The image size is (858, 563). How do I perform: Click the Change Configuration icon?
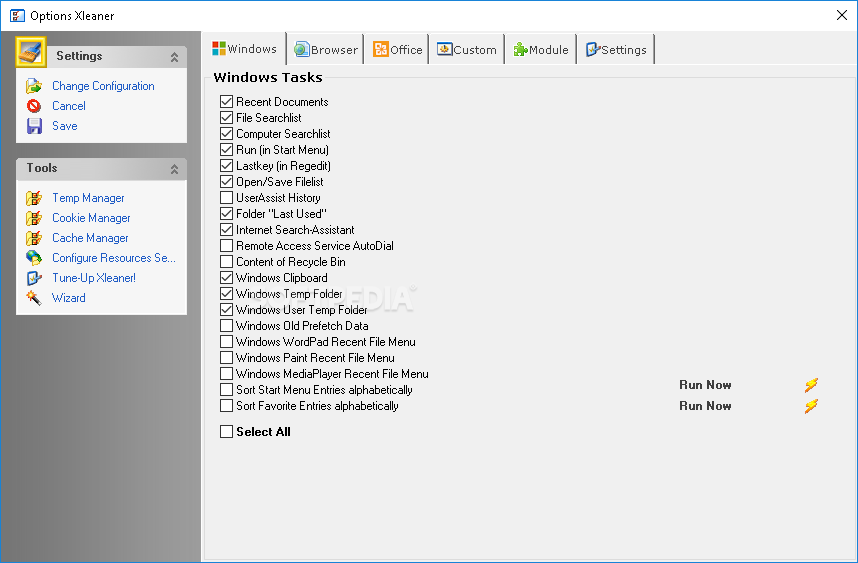34,86
